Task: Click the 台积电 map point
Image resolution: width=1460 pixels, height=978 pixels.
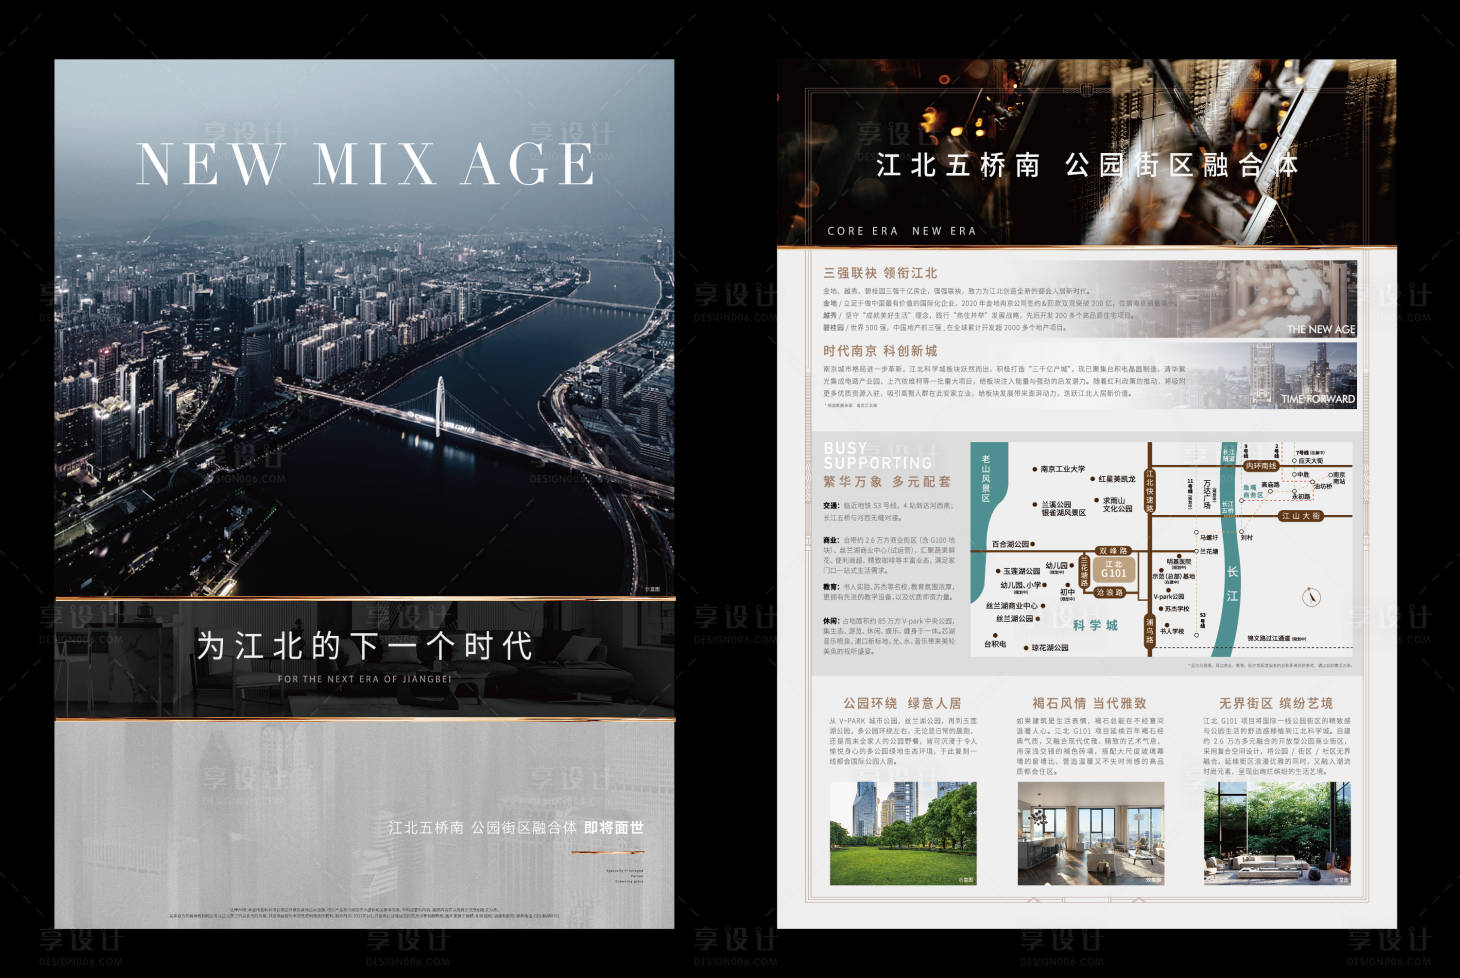Action: pyautogui.click(x=995, y=641)
